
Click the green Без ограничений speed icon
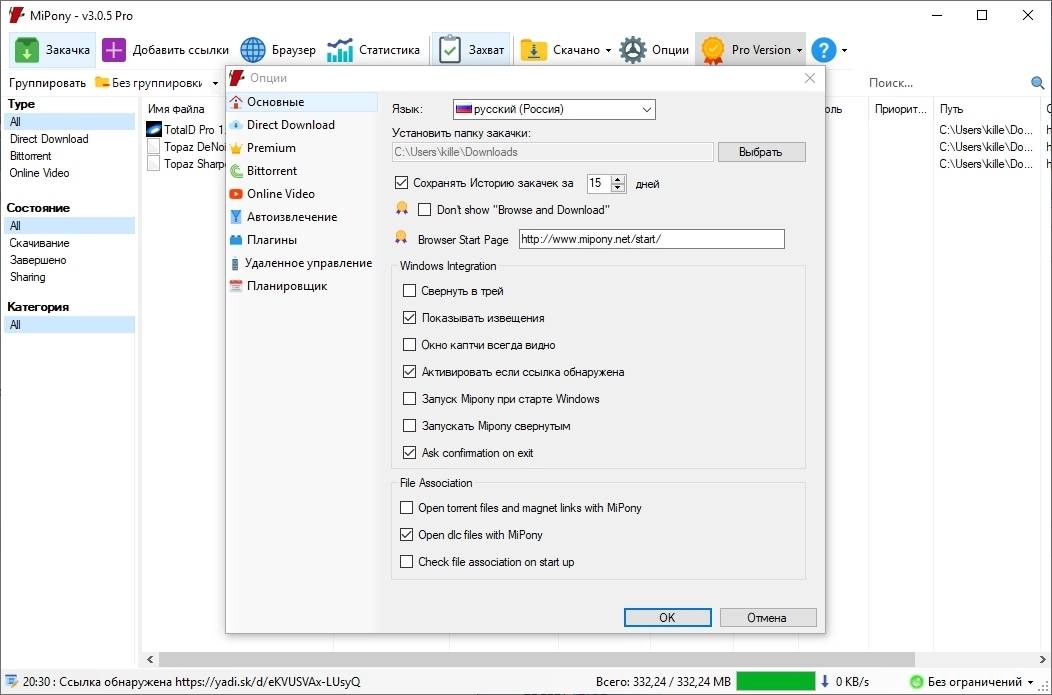coord(916,682)
